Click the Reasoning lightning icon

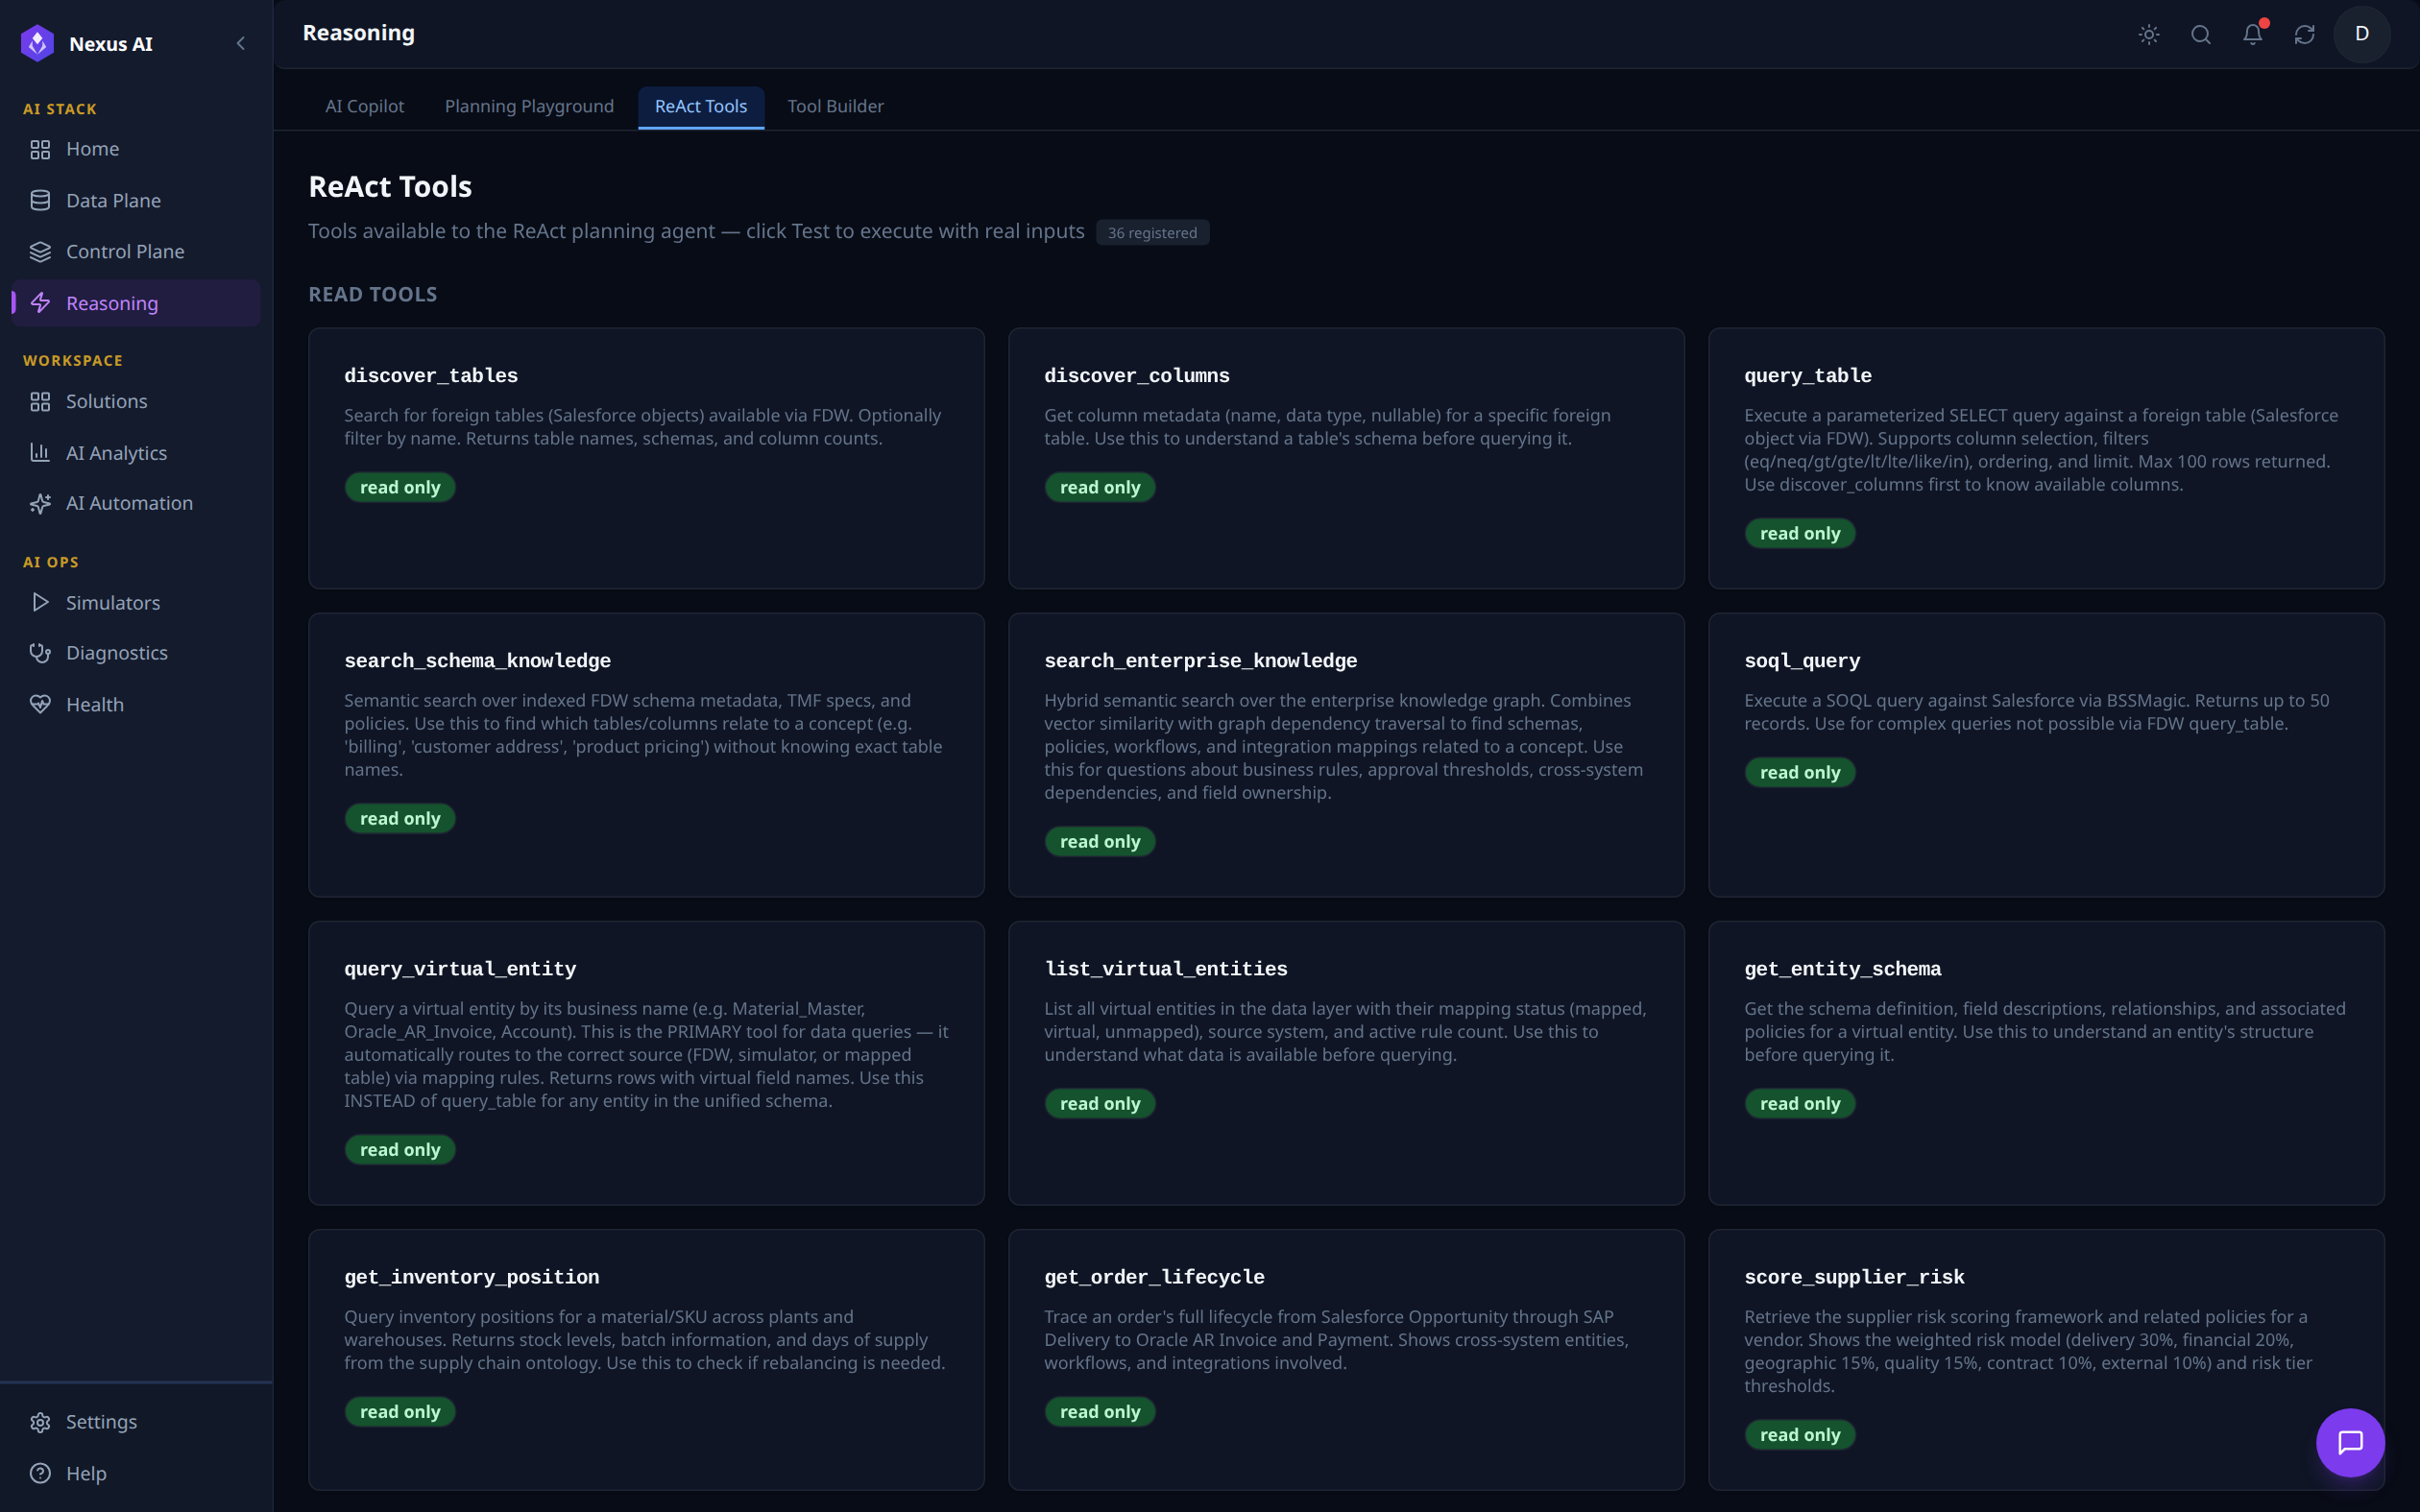click(40, 303)
